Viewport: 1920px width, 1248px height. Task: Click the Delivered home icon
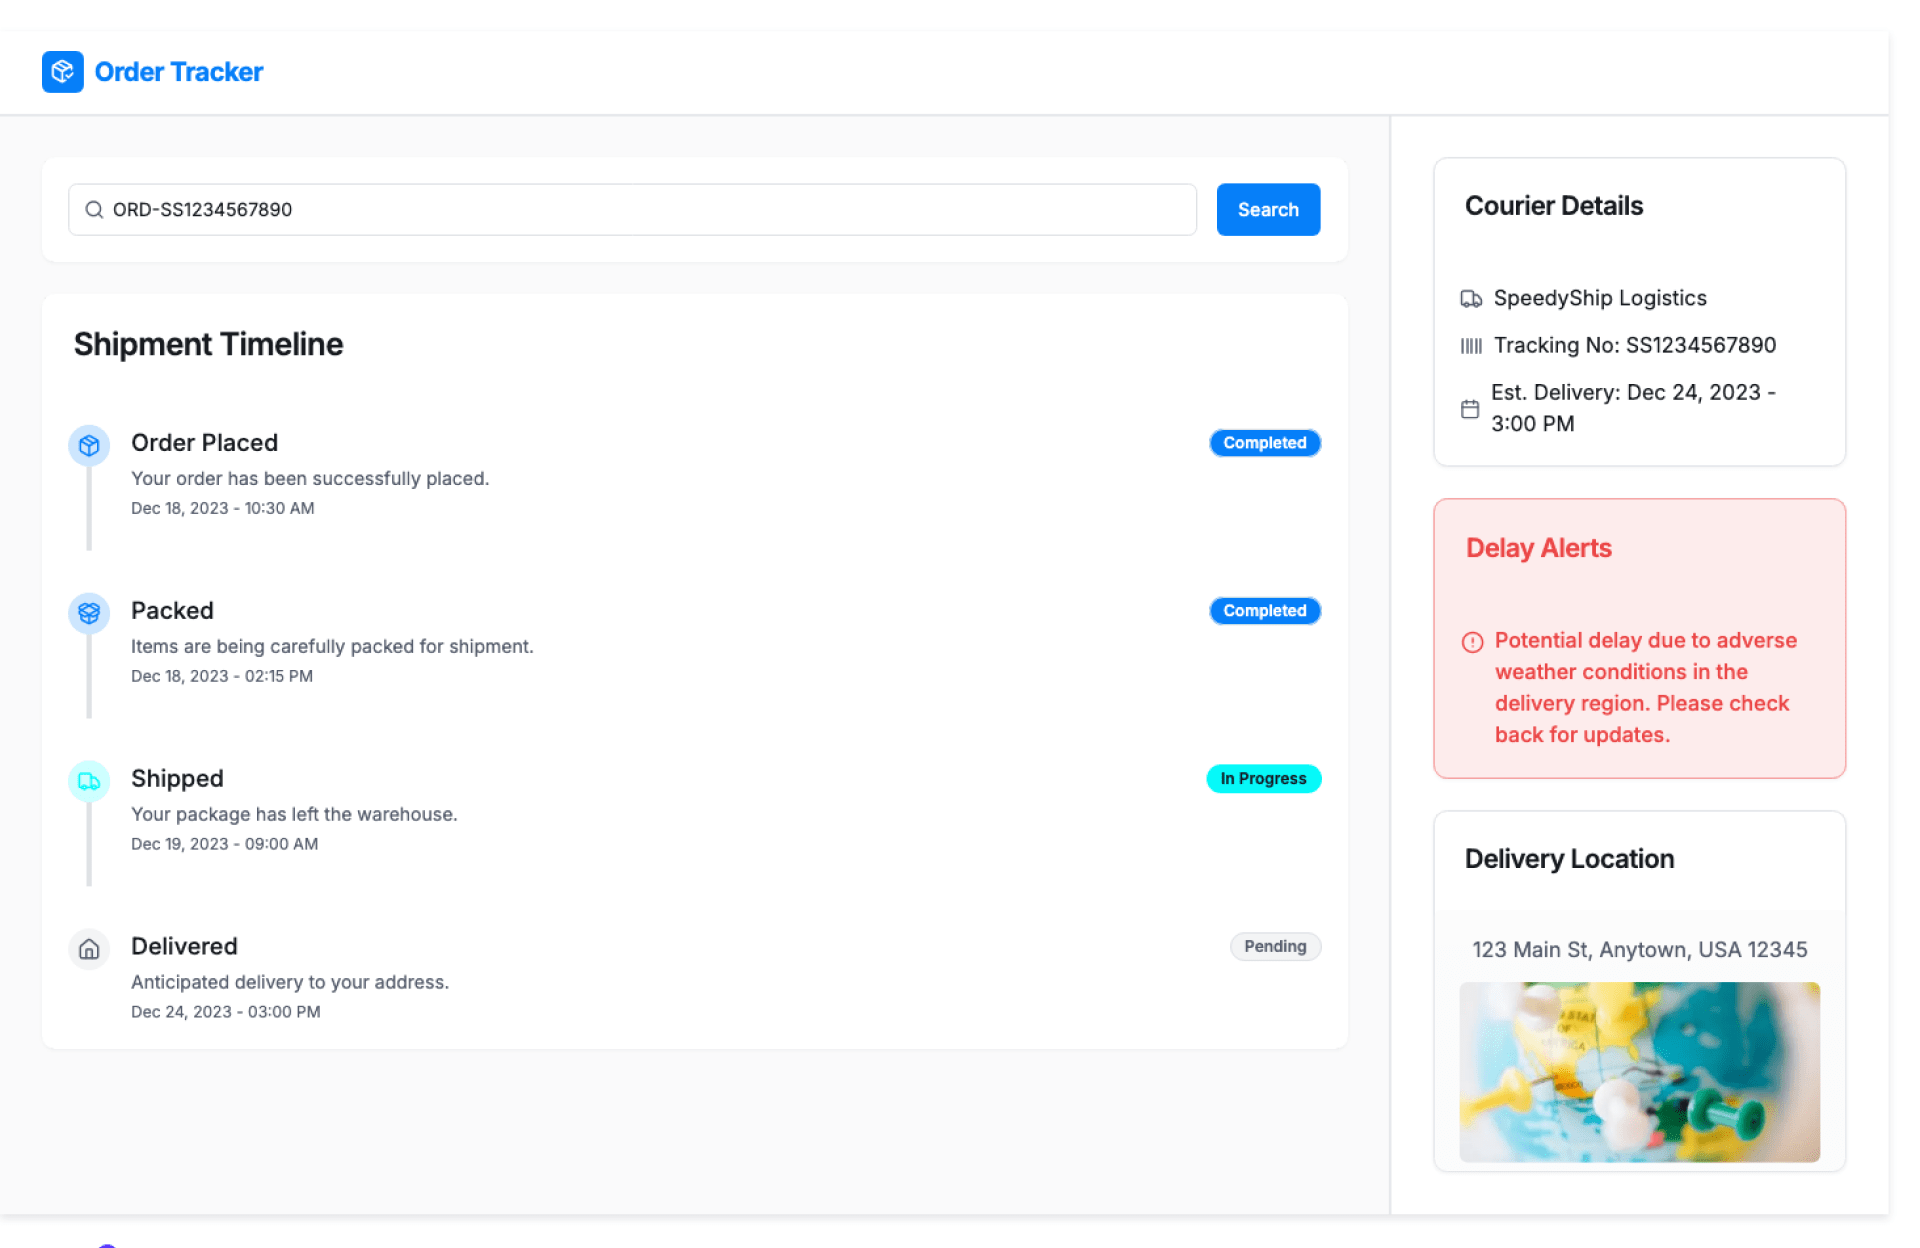89,949
